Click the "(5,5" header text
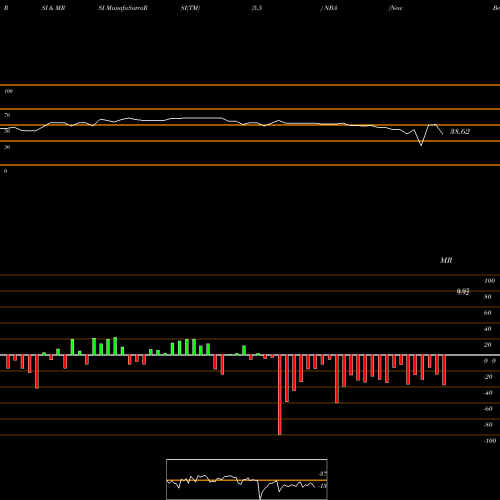500x500 pixels. click(x=257, y=8)
